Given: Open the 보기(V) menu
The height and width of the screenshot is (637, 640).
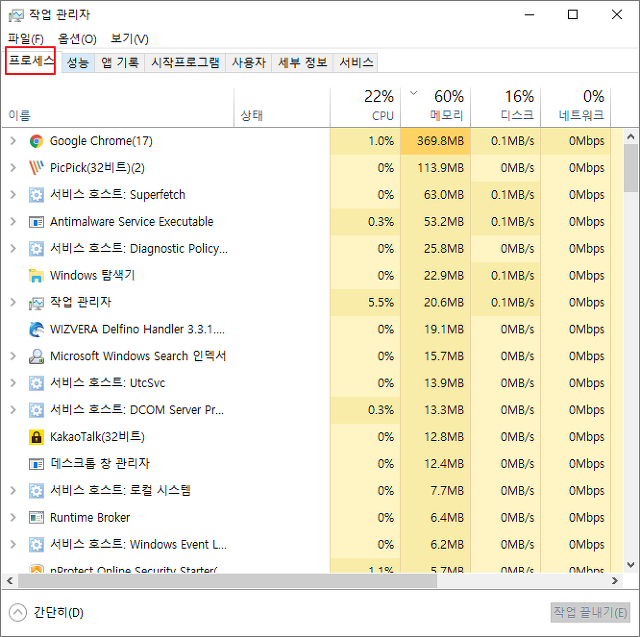Looking at the screenshot, I should [x=129, y=39].
